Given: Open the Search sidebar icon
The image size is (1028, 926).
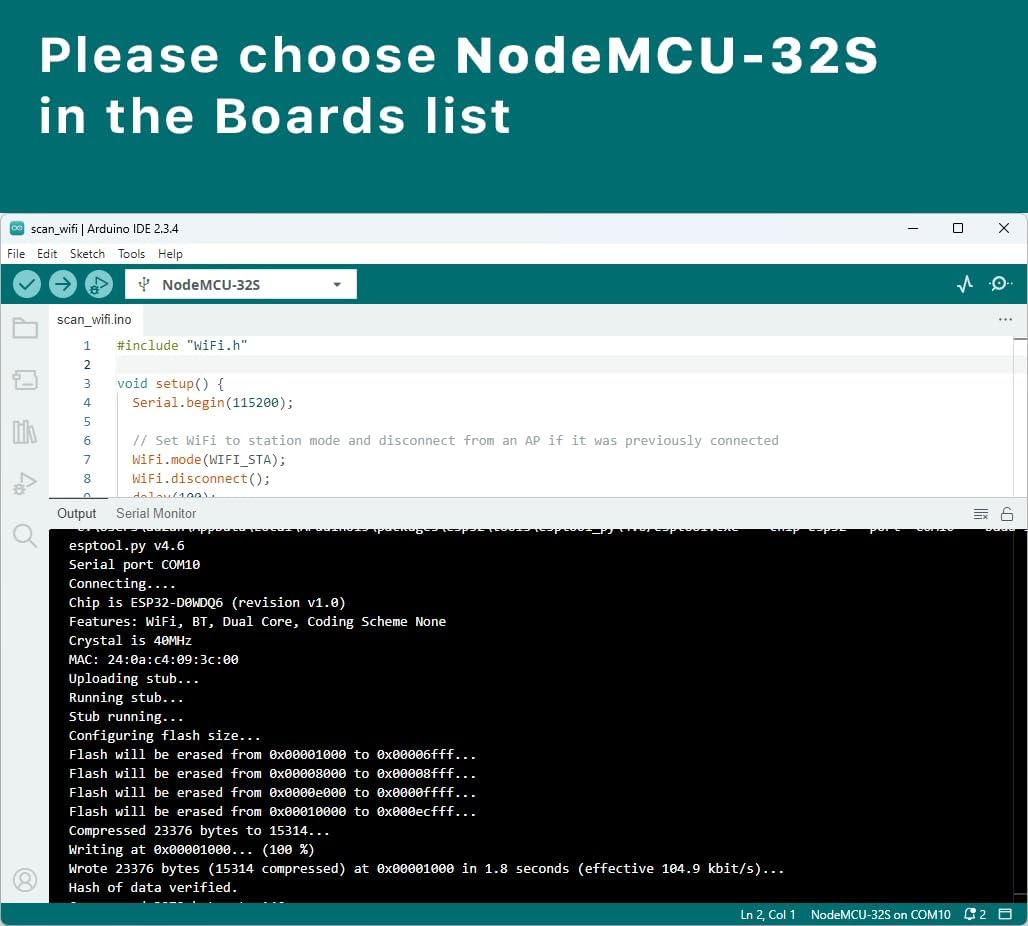Looking at the screenshot, I should coord(25,536).
